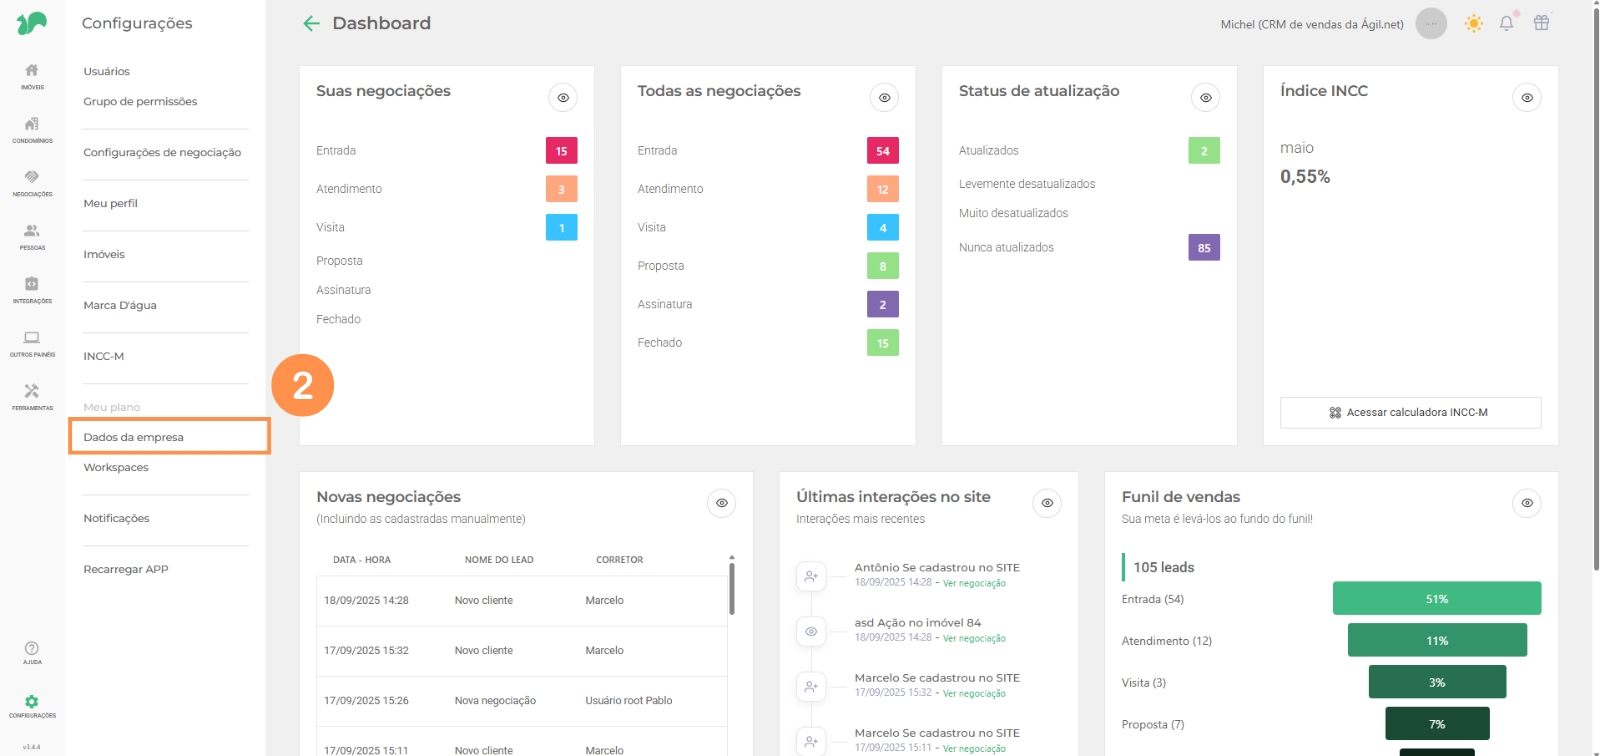Click the gift icon in header
The image size is (1600, 756).
(1541, 23)
